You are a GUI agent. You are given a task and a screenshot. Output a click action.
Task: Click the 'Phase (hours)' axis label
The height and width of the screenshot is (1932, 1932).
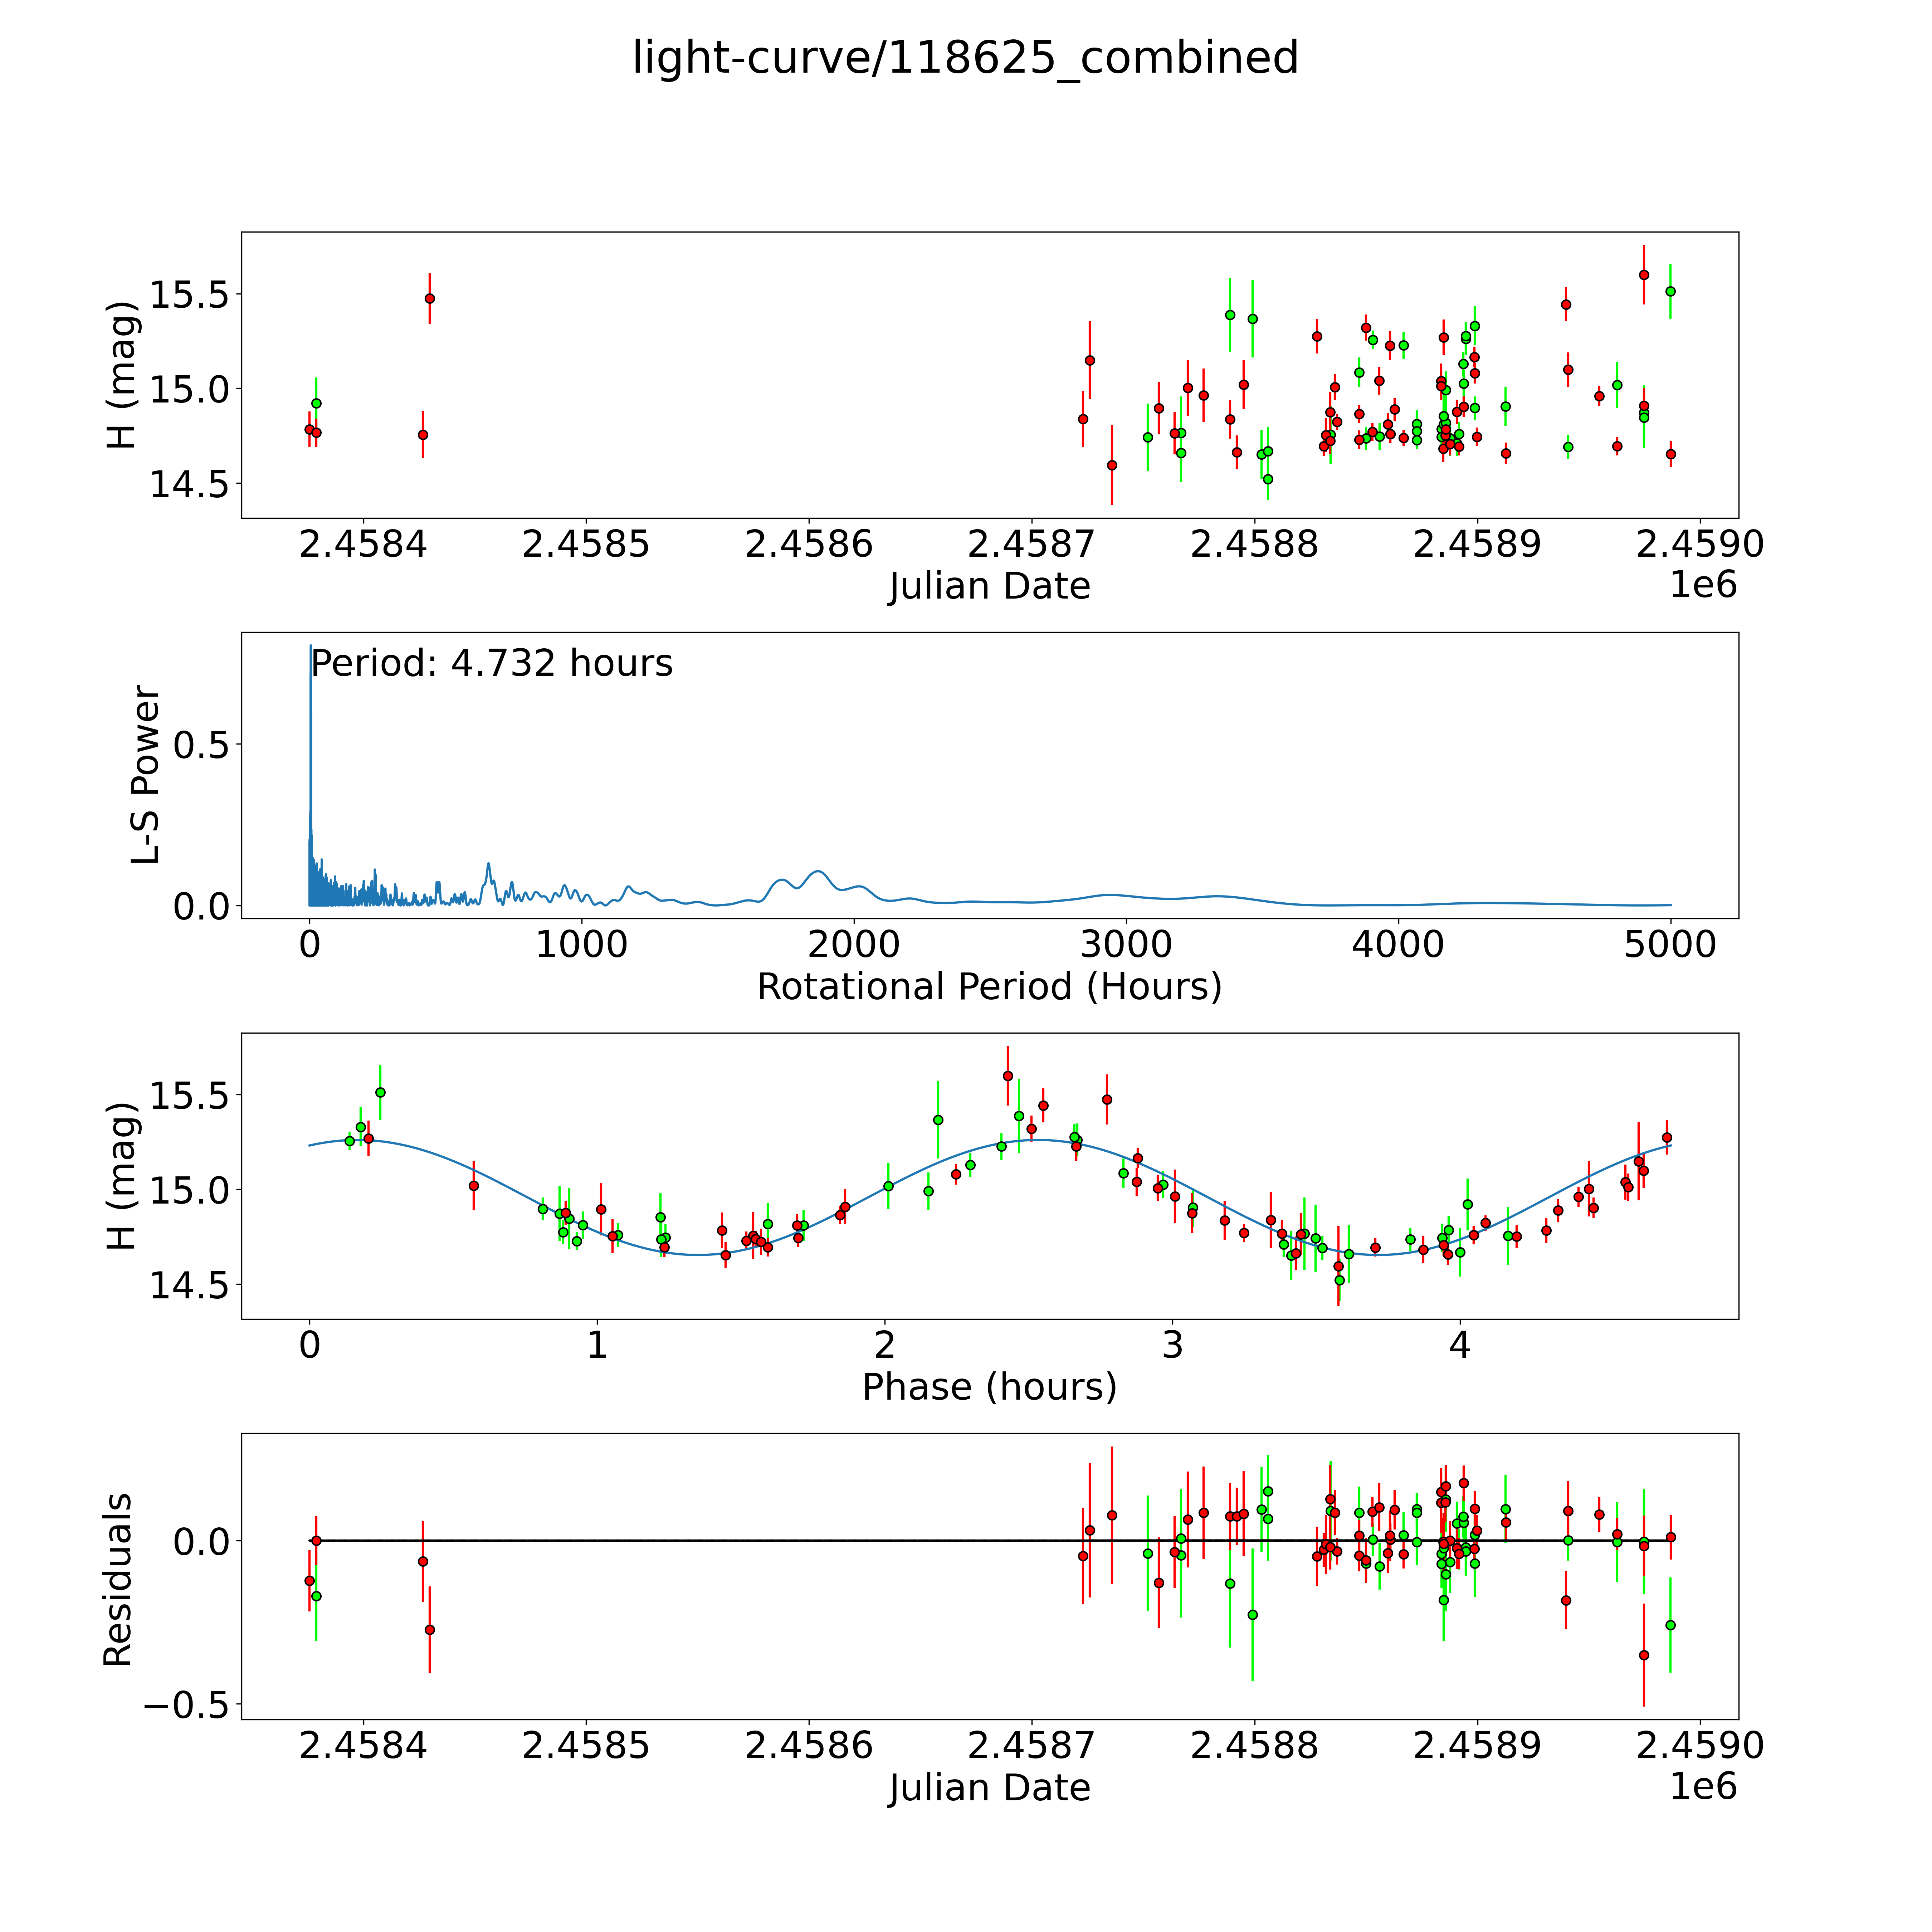tap(989, 1387)
